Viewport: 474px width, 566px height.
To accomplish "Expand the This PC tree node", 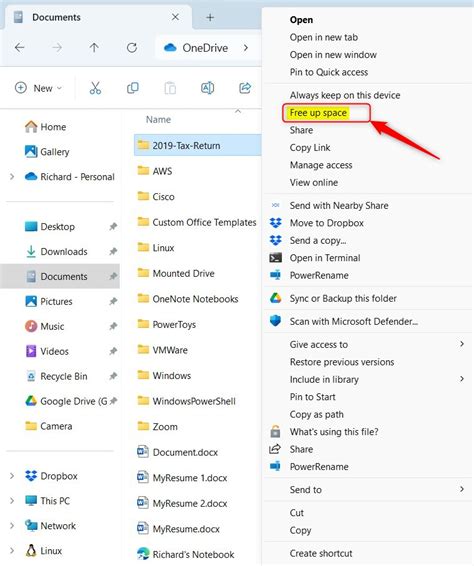I will [x=12, y=501].
